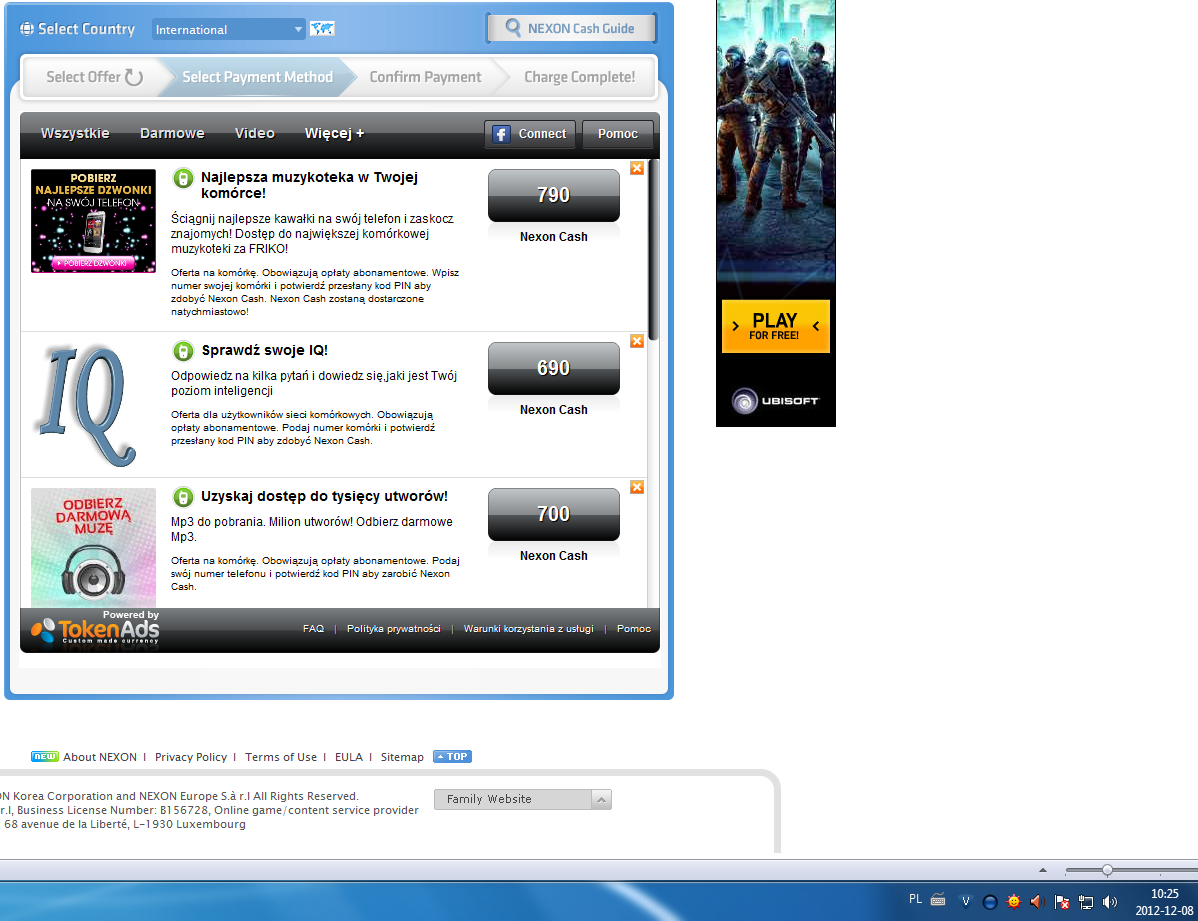Click the blue orb tray icon
1198x921 pixels.
click(x=989, y=902)
